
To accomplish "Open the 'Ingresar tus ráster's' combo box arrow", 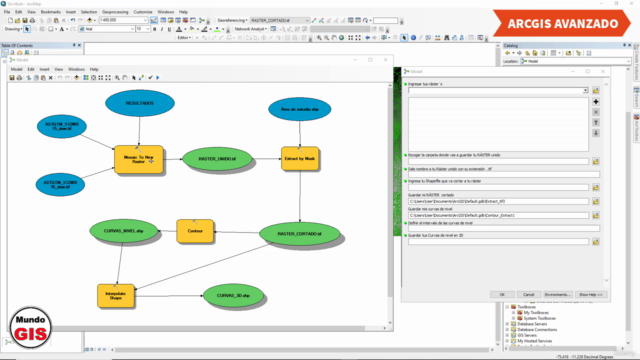I will coord(585,90).
